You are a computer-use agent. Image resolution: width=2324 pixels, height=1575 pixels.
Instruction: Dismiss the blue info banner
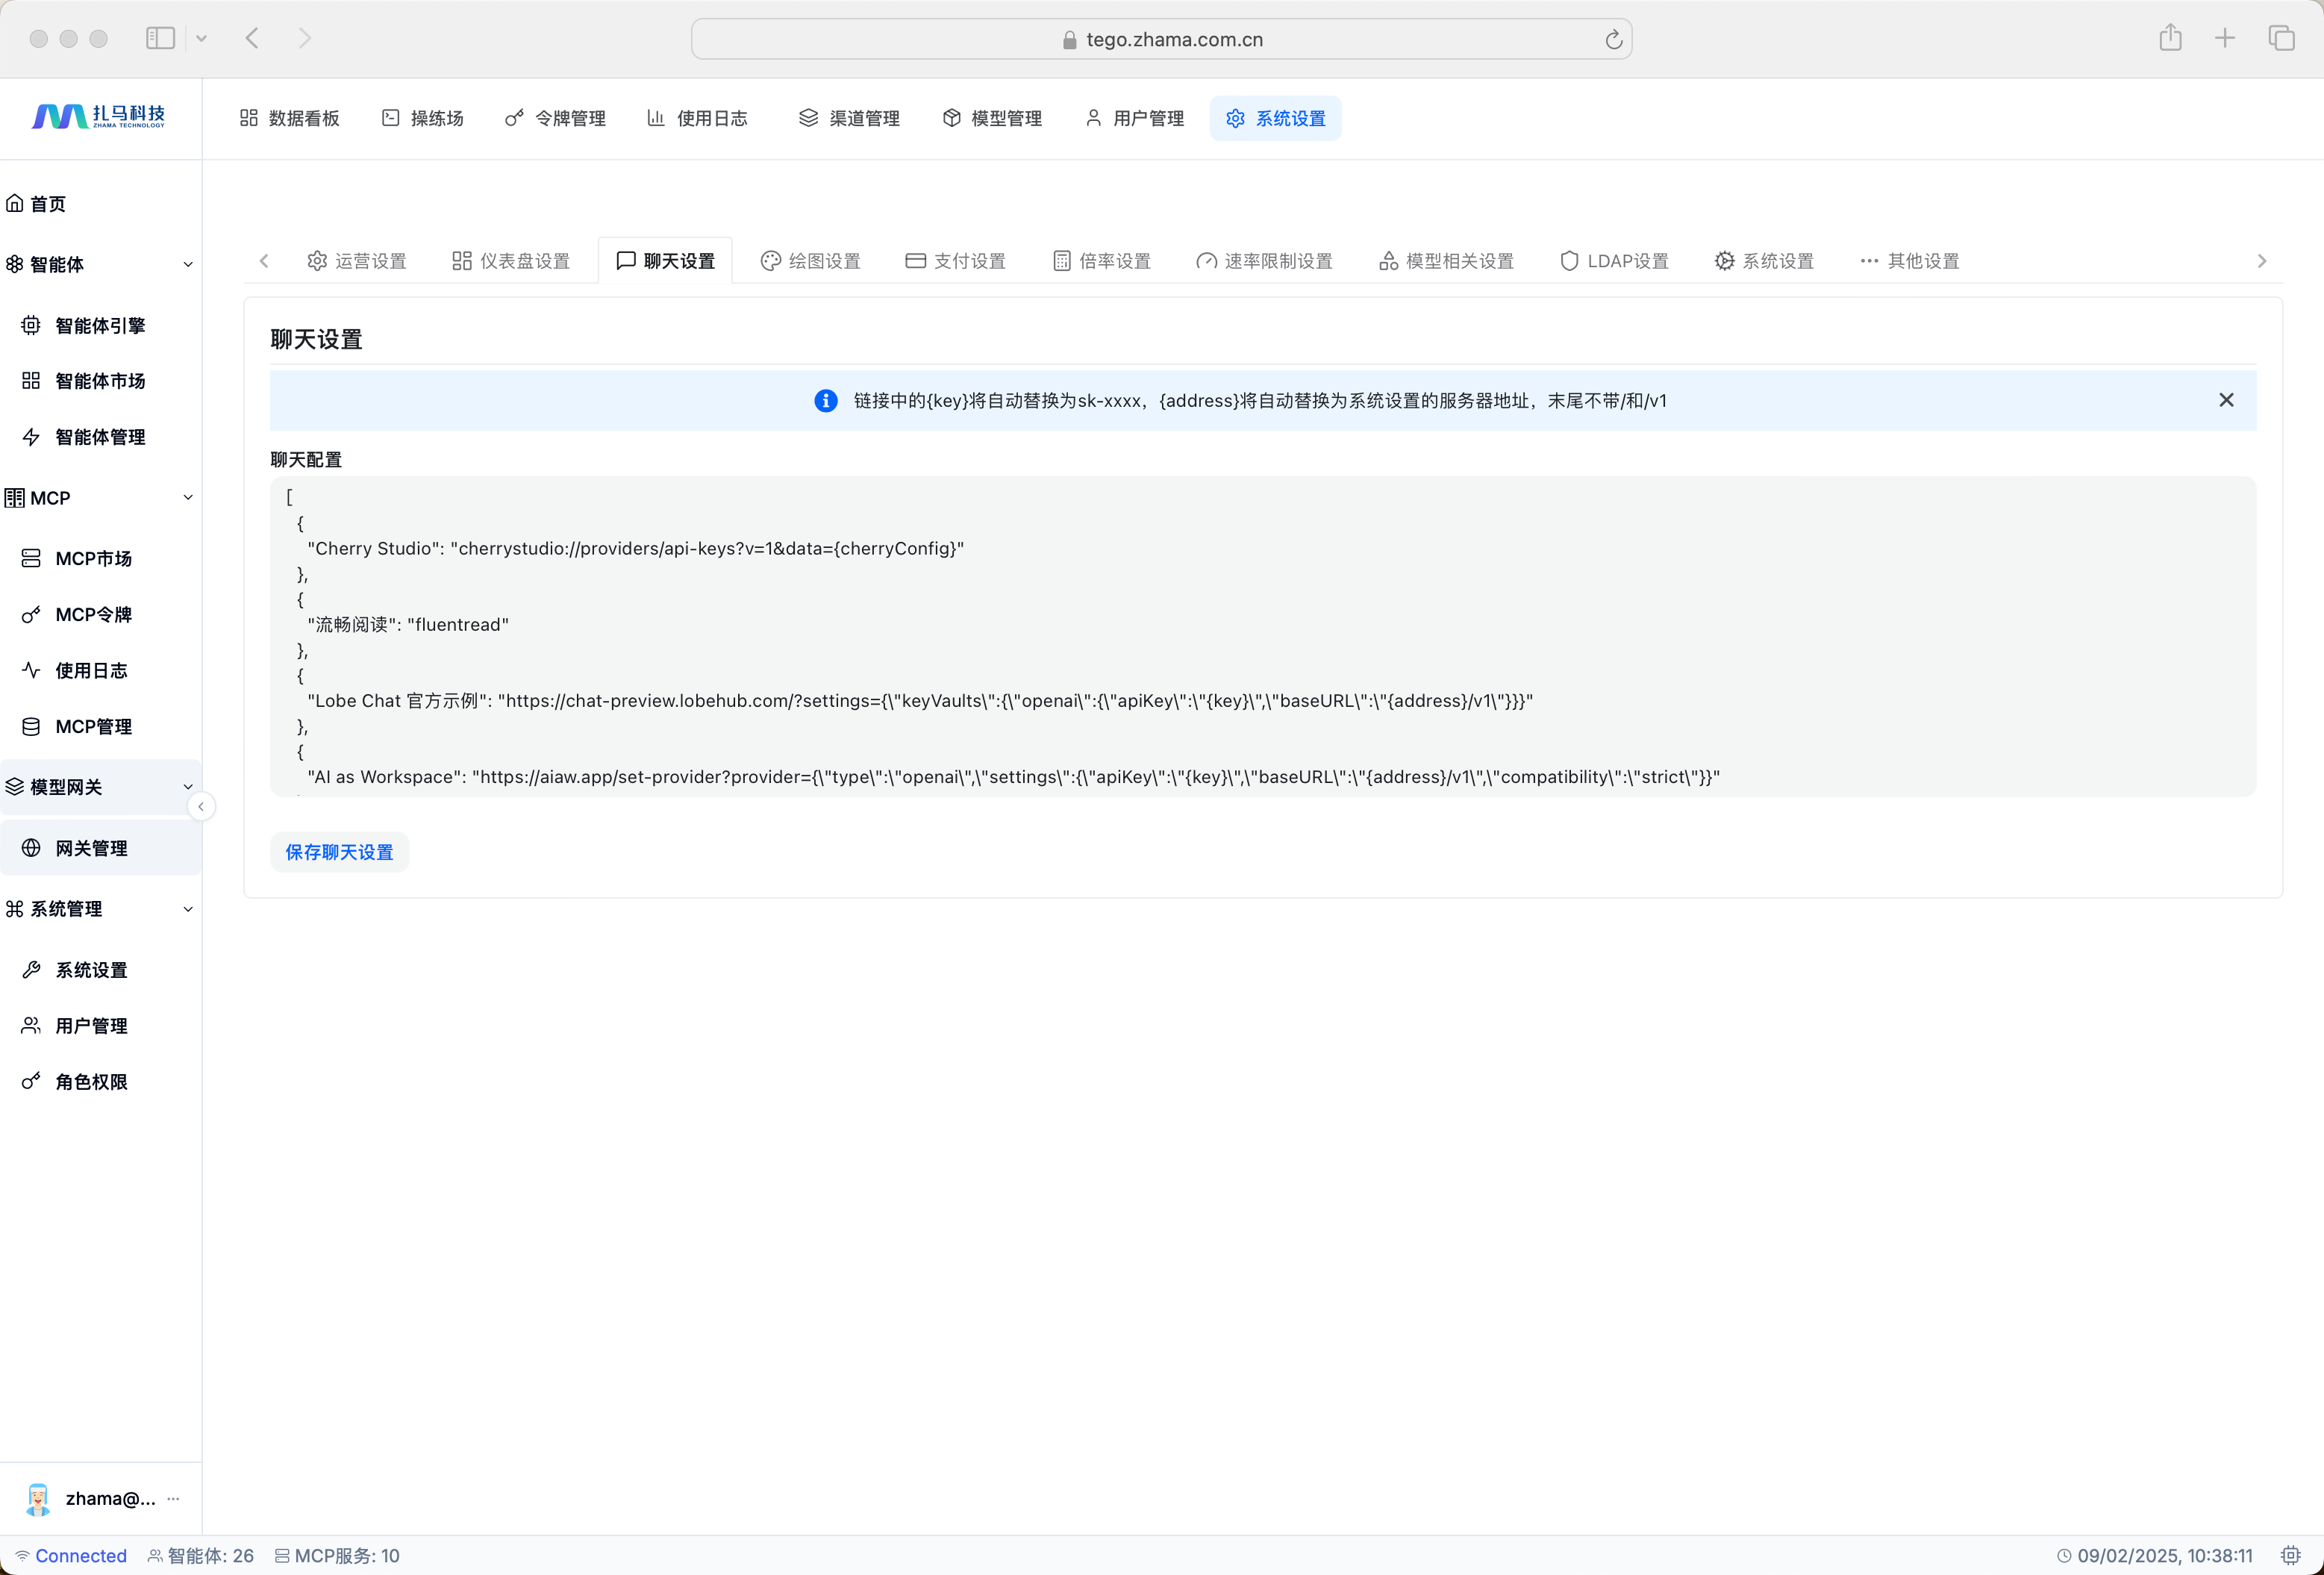tap(2226, 400)
